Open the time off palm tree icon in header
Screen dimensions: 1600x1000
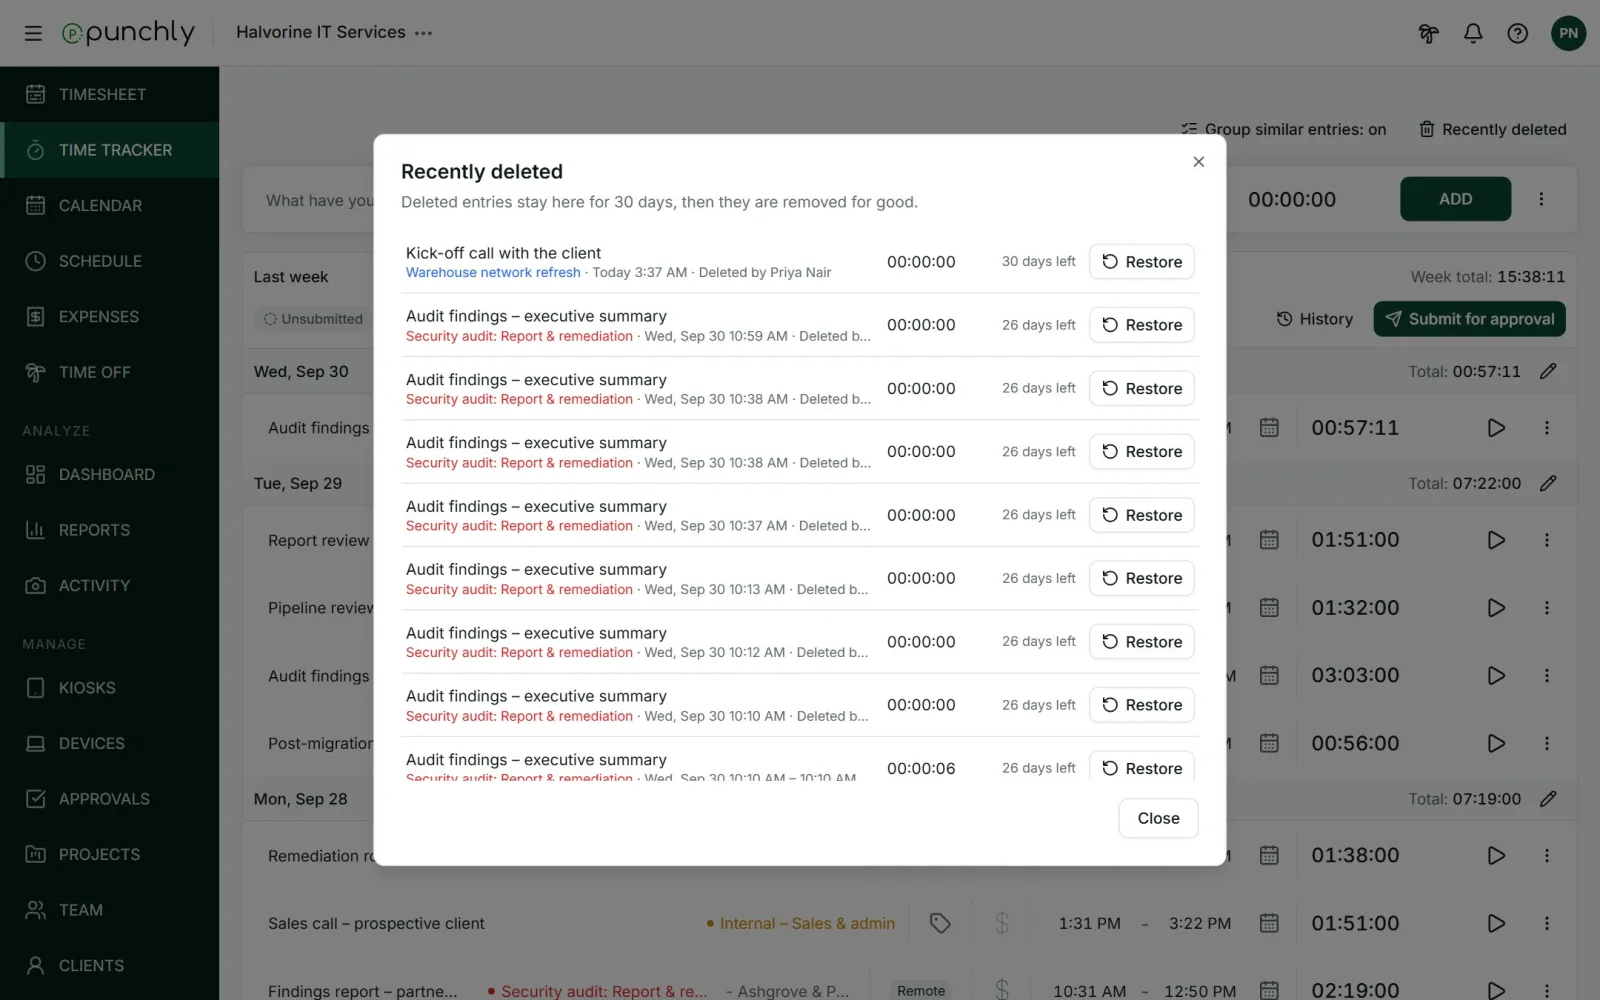click(1428, 33)
